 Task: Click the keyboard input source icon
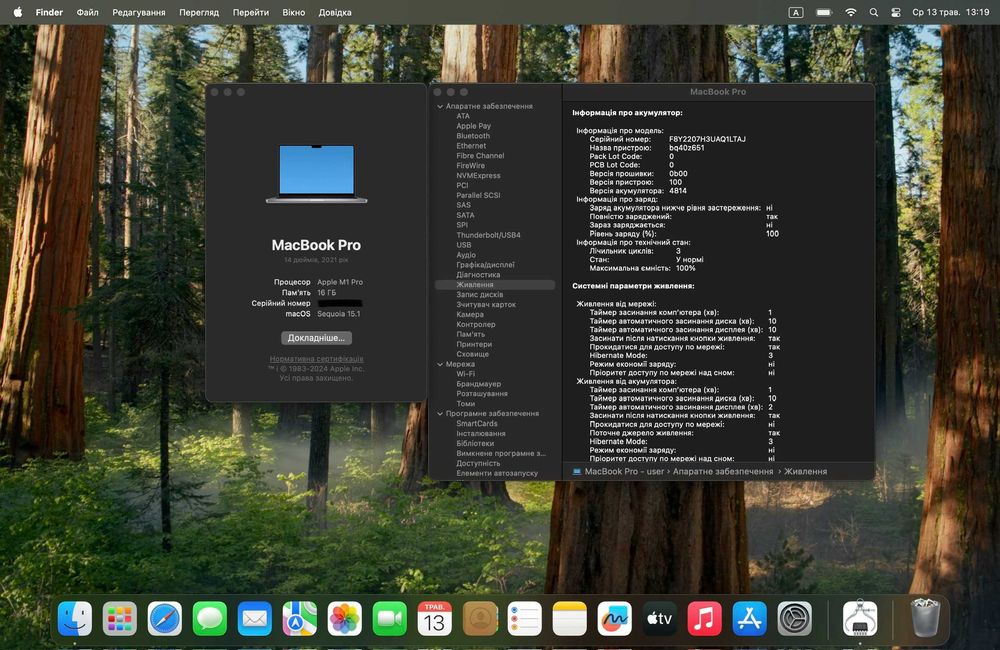pos(796,12)
